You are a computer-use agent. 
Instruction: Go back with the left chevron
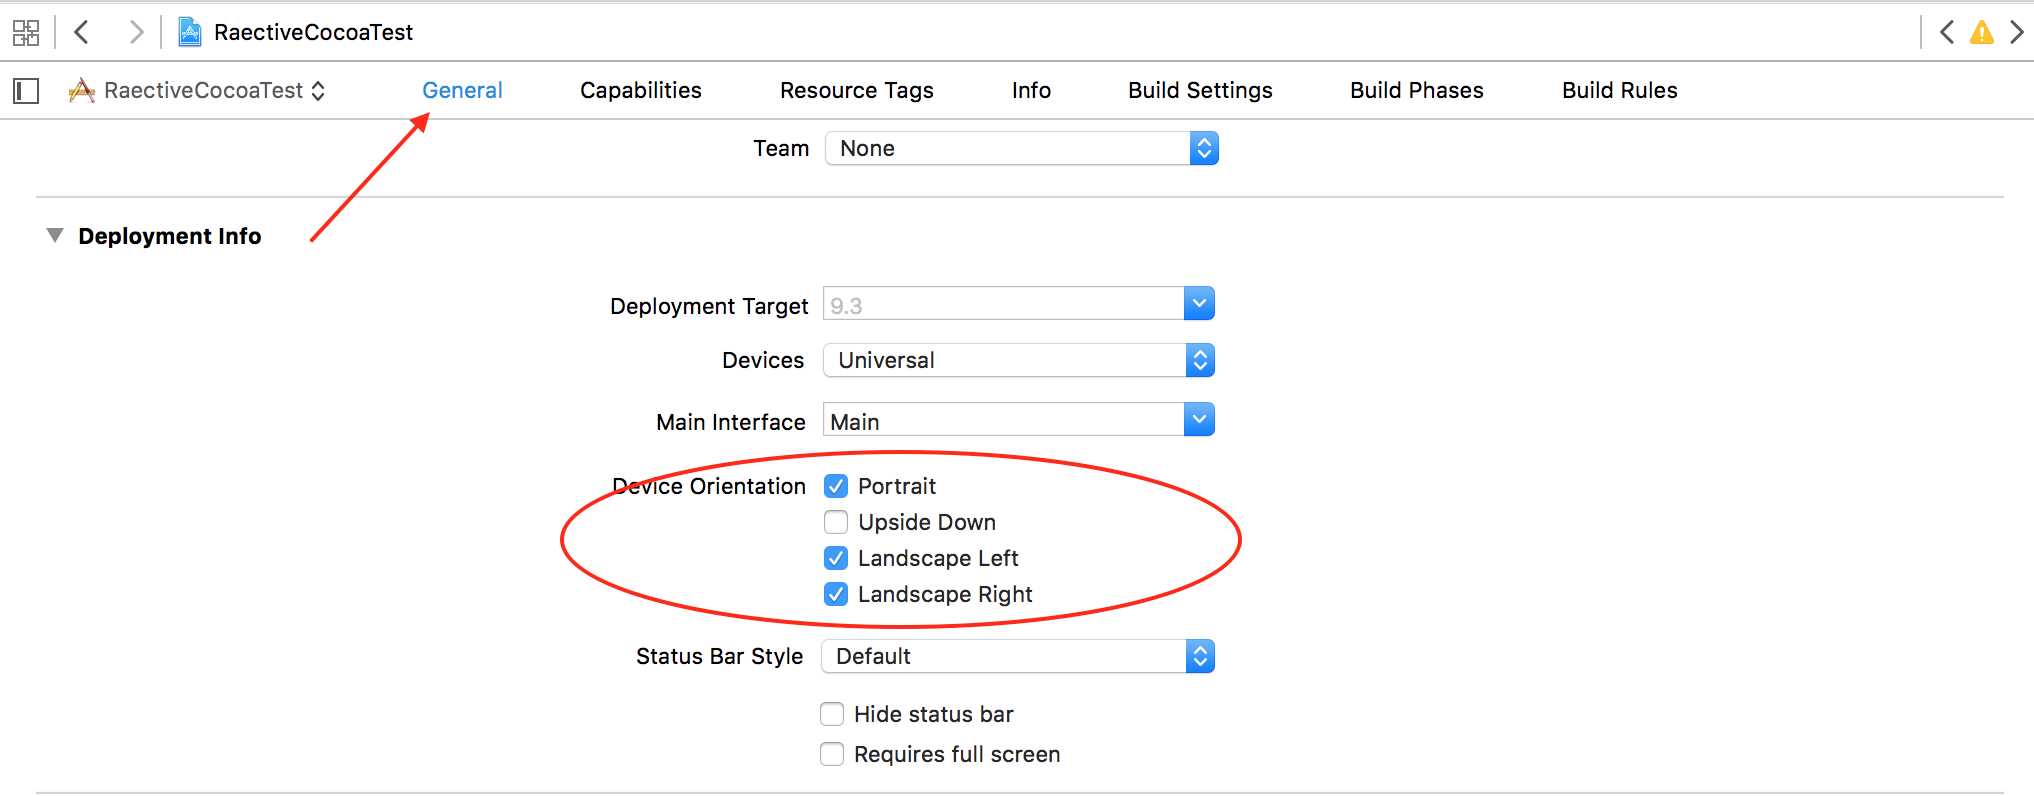click(82, 32)
